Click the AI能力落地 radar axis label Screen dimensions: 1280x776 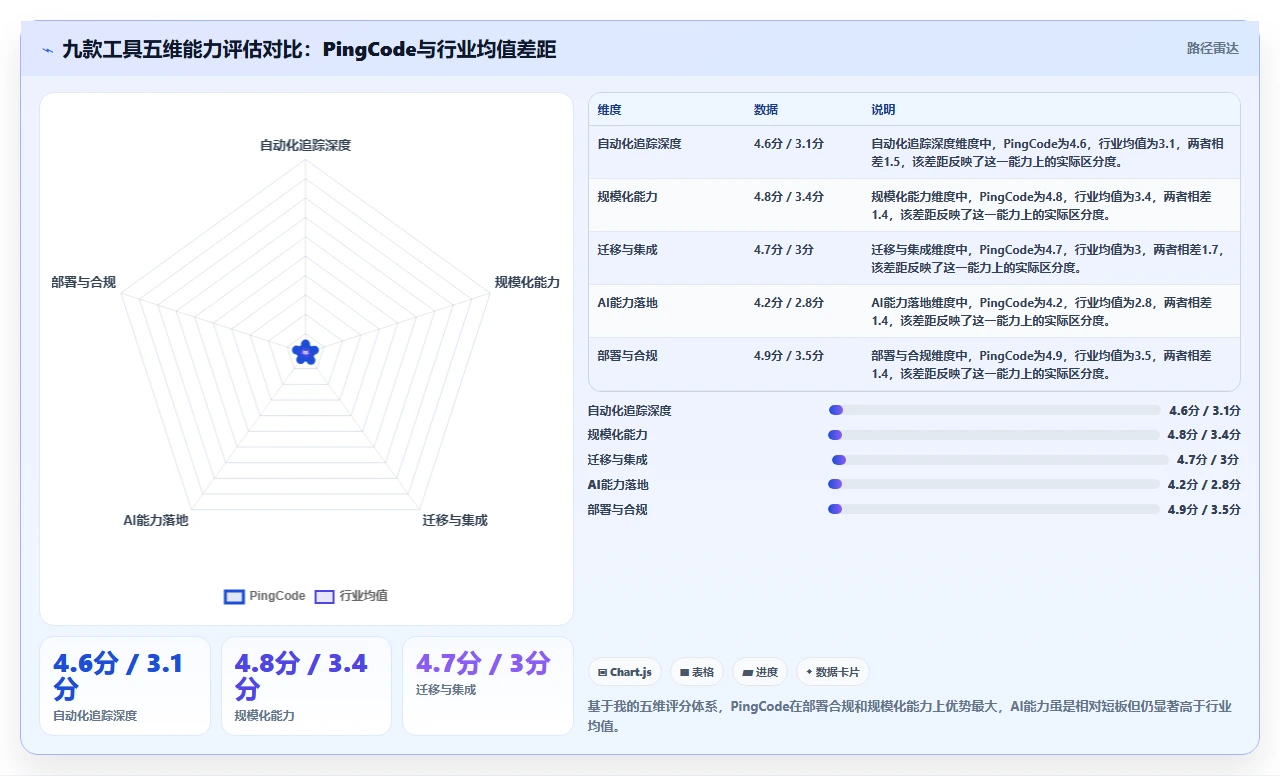pyautogui.click(x=156, y=520)
